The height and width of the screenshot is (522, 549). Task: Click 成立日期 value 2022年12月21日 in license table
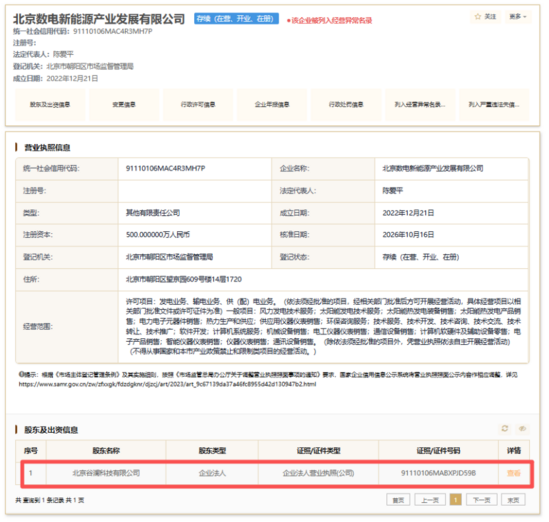click(x=408, y=213)
